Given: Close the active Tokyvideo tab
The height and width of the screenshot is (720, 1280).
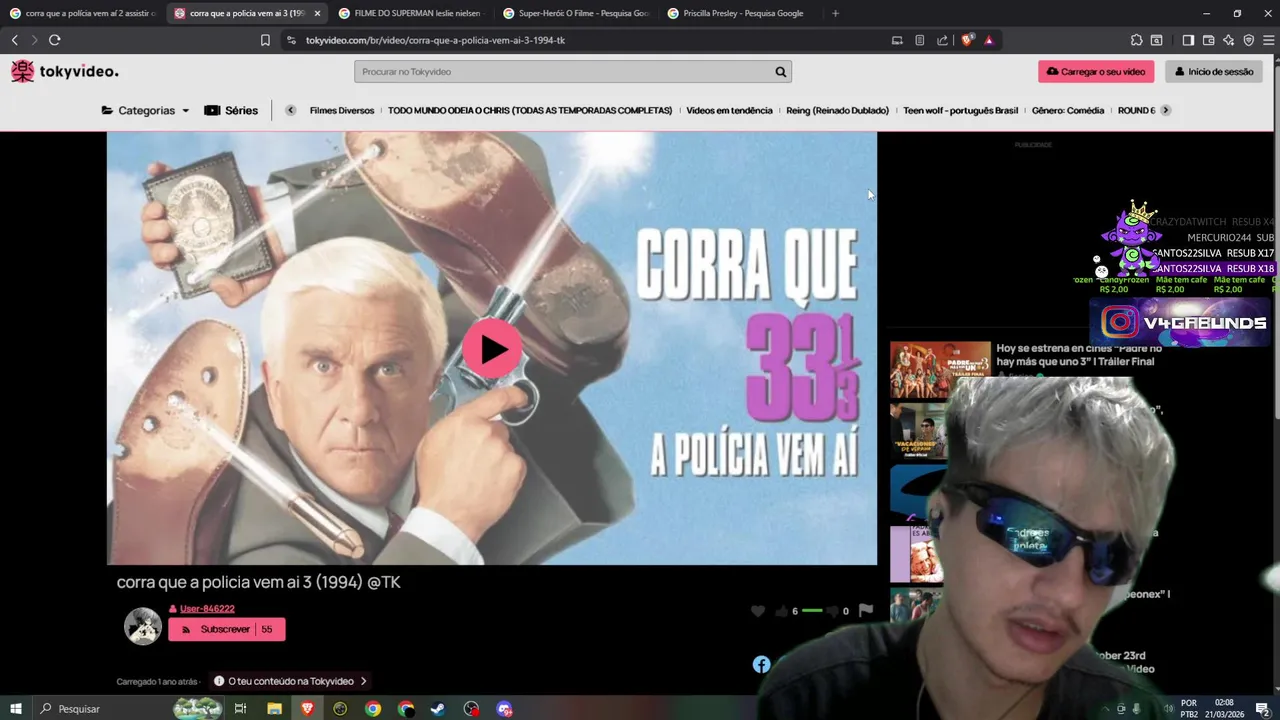Looking at the screenshot, I should point(317,13).
